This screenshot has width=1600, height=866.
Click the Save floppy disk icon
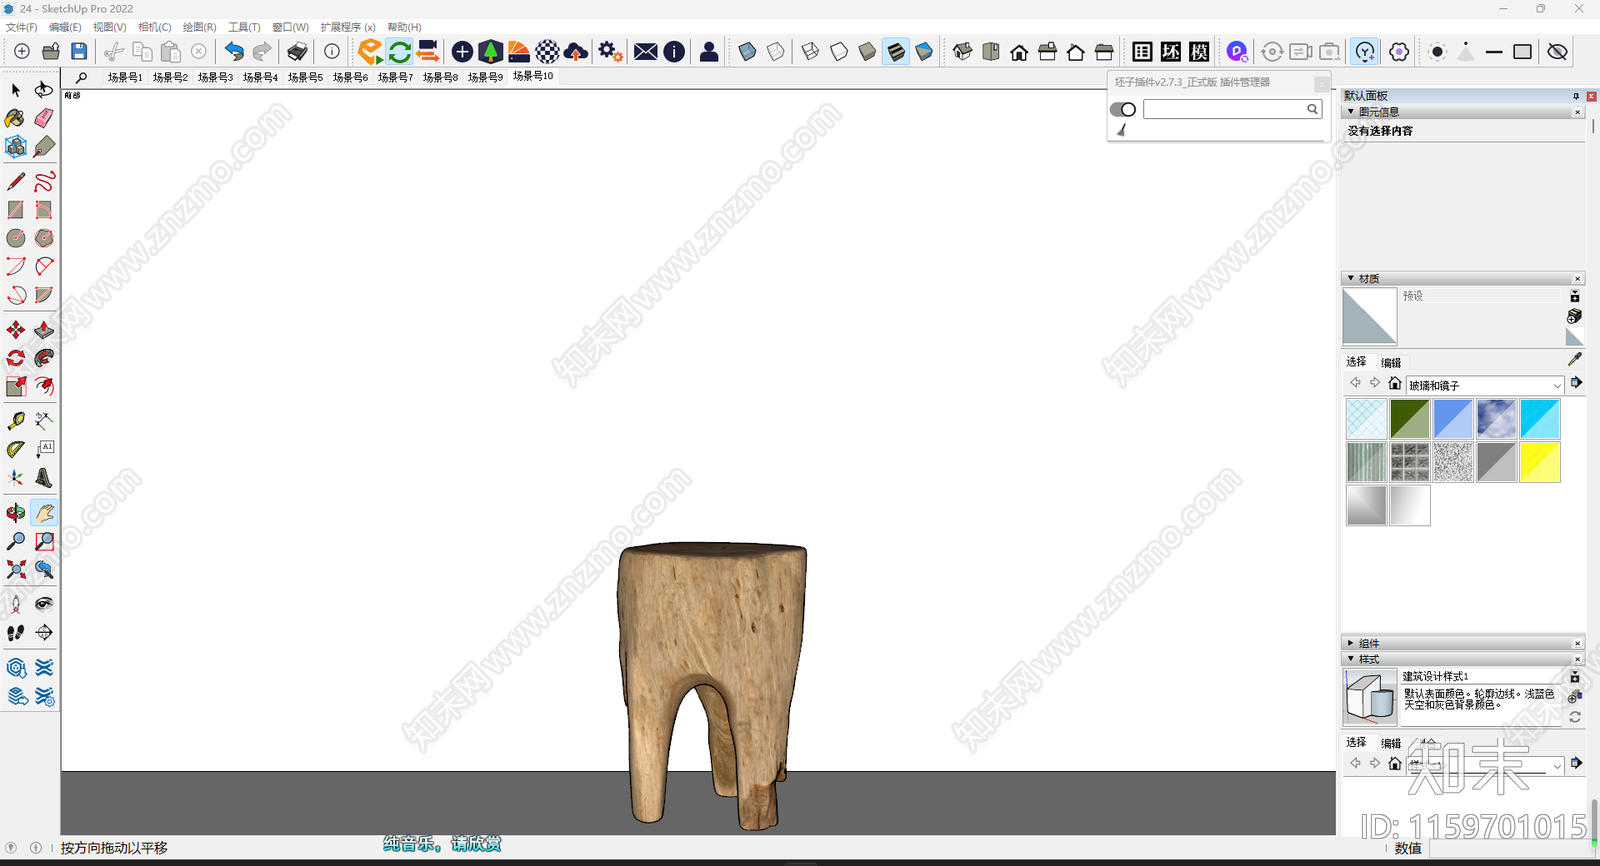(x=79, y=51)
